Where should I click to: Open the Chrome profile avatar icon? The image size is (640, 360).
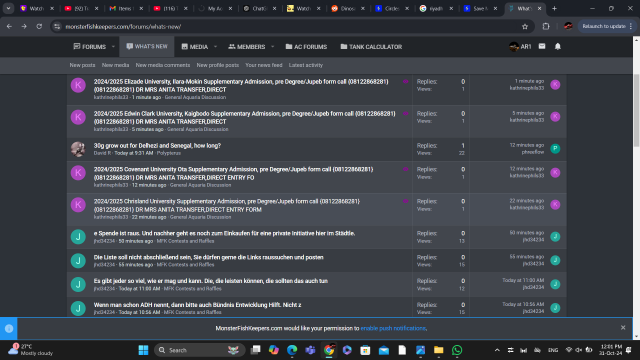pos(568,27)
